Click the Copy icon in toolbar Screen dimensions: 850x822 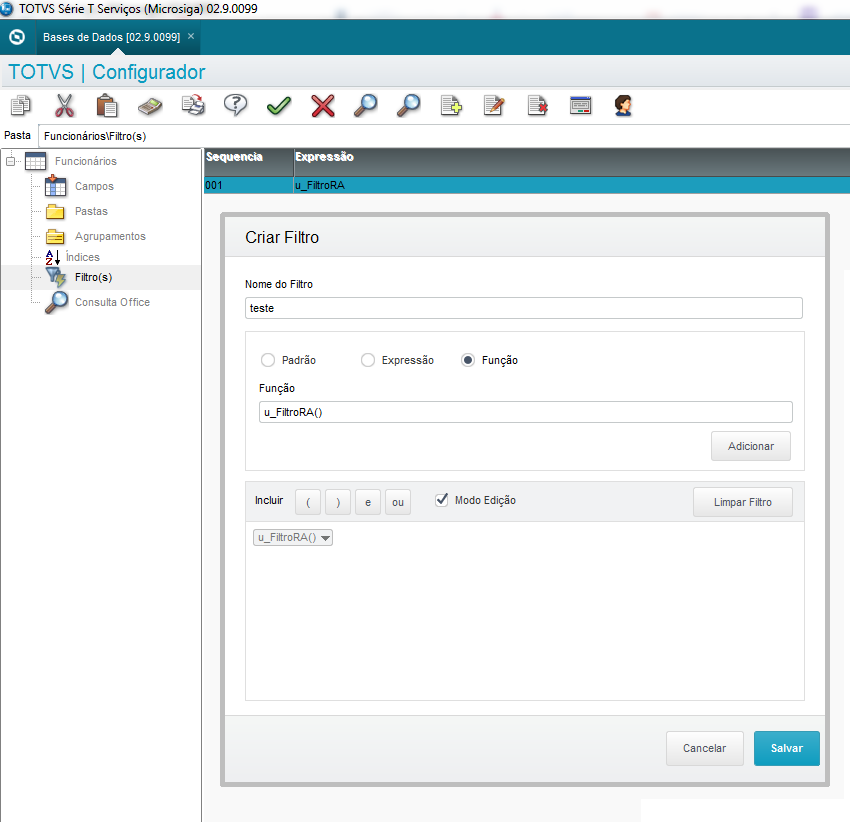coord(21,106)
